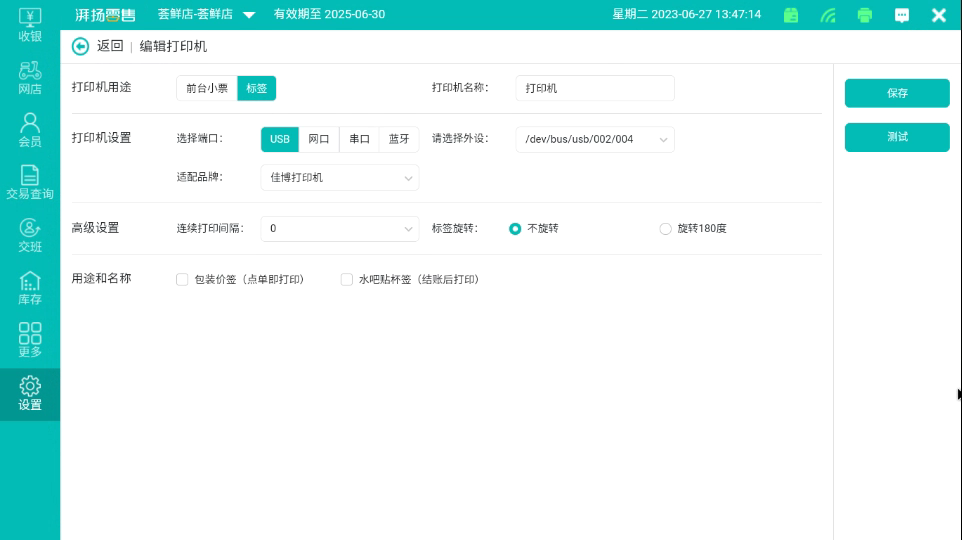
Task: Expand the 请选择外设 device path dropdown
Action: (594, 140)
